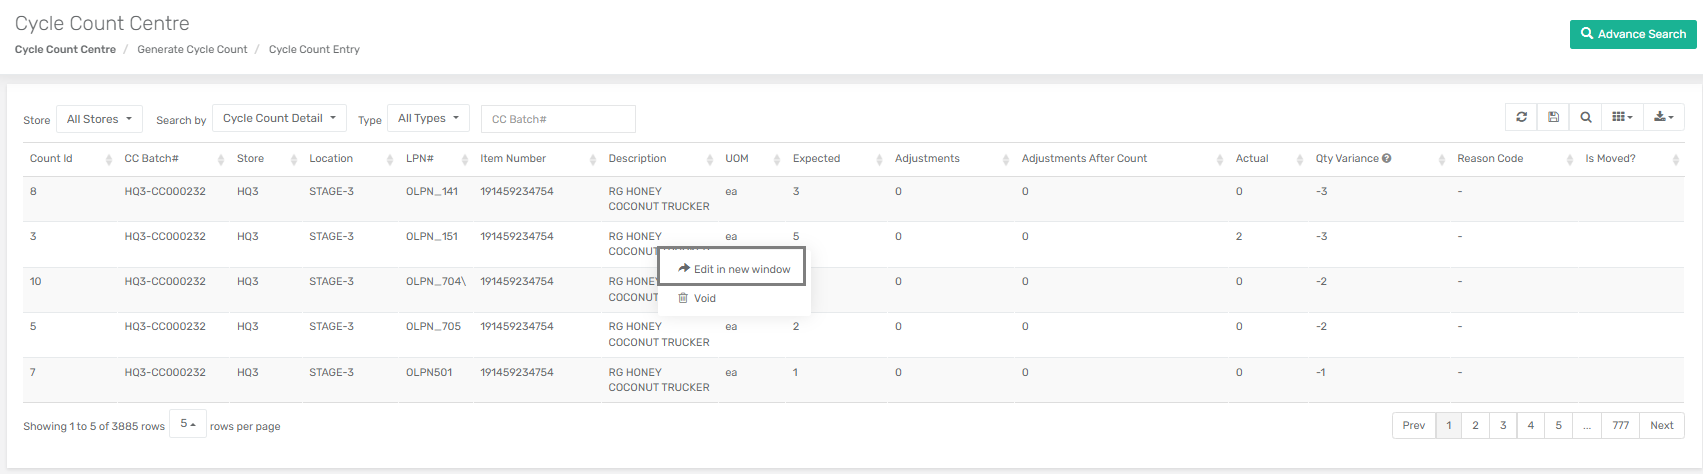Image resolution: width=1703 pixels, height=474 pixels.
Task: Go to page 3 of results
Action: 1503,425
